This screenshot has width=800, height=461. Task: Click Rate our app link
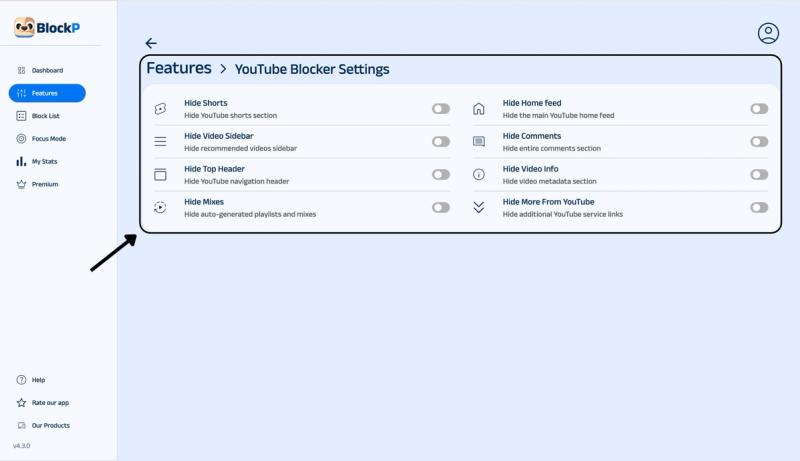50,403
